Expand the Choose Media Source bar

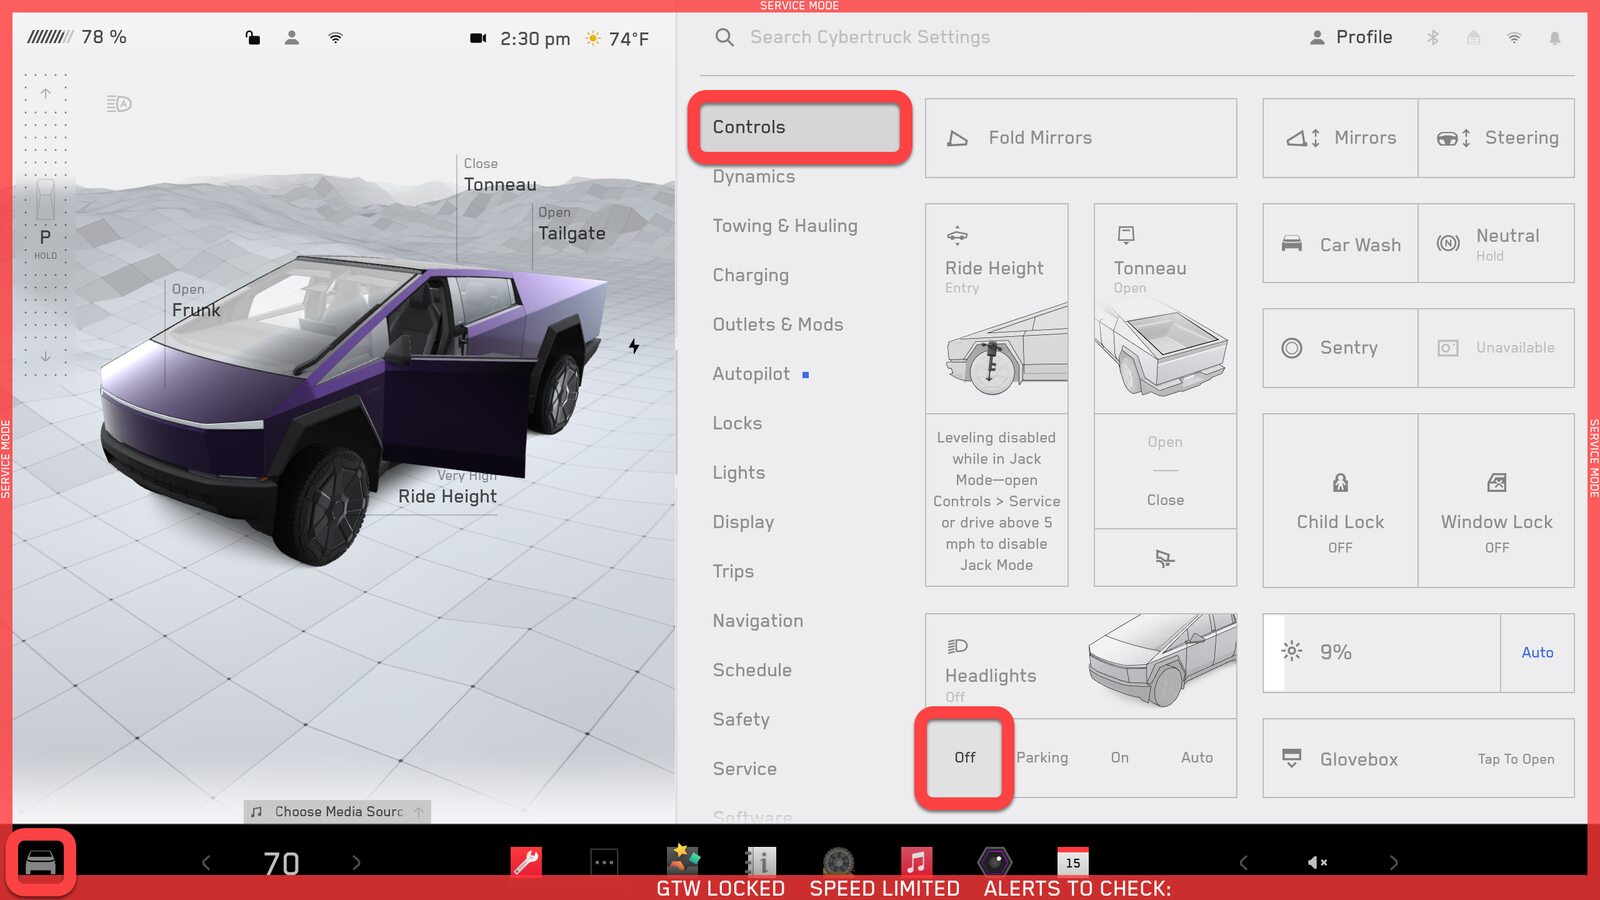click(x=337, y=811)
